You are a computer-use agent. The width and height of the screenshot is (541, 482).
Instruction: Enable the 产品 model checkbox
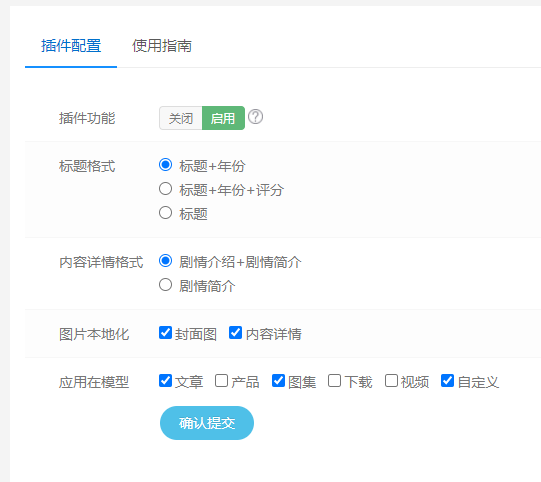click(222, 381)
